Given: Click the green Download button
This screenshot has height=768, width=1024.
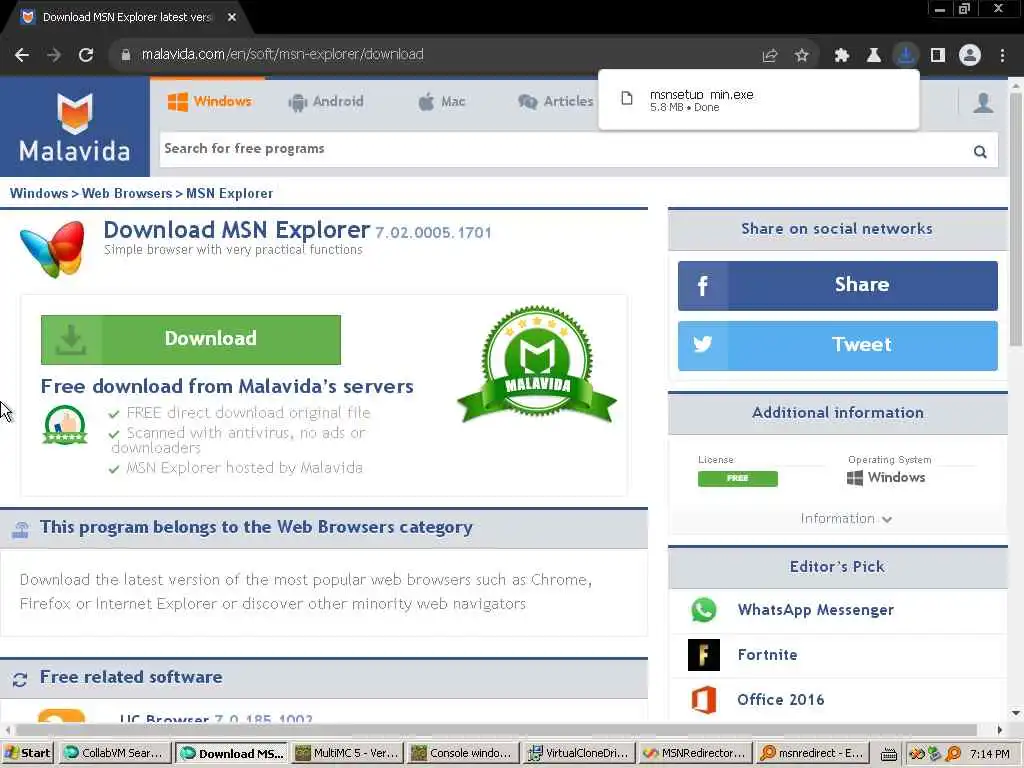Looking at the screenshot, I should (x=191, y=340).
